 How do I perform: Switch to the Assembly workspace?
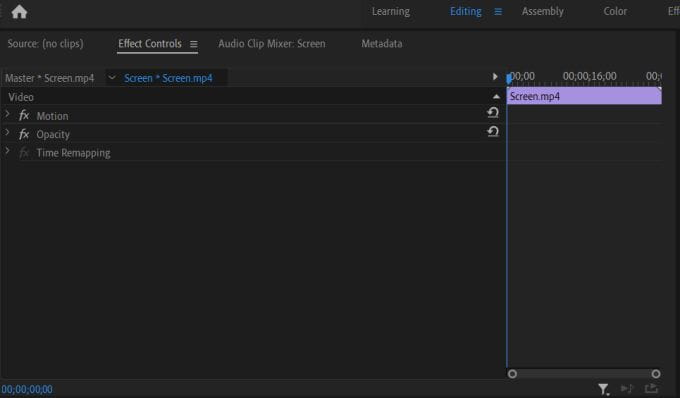coord(543,11)
